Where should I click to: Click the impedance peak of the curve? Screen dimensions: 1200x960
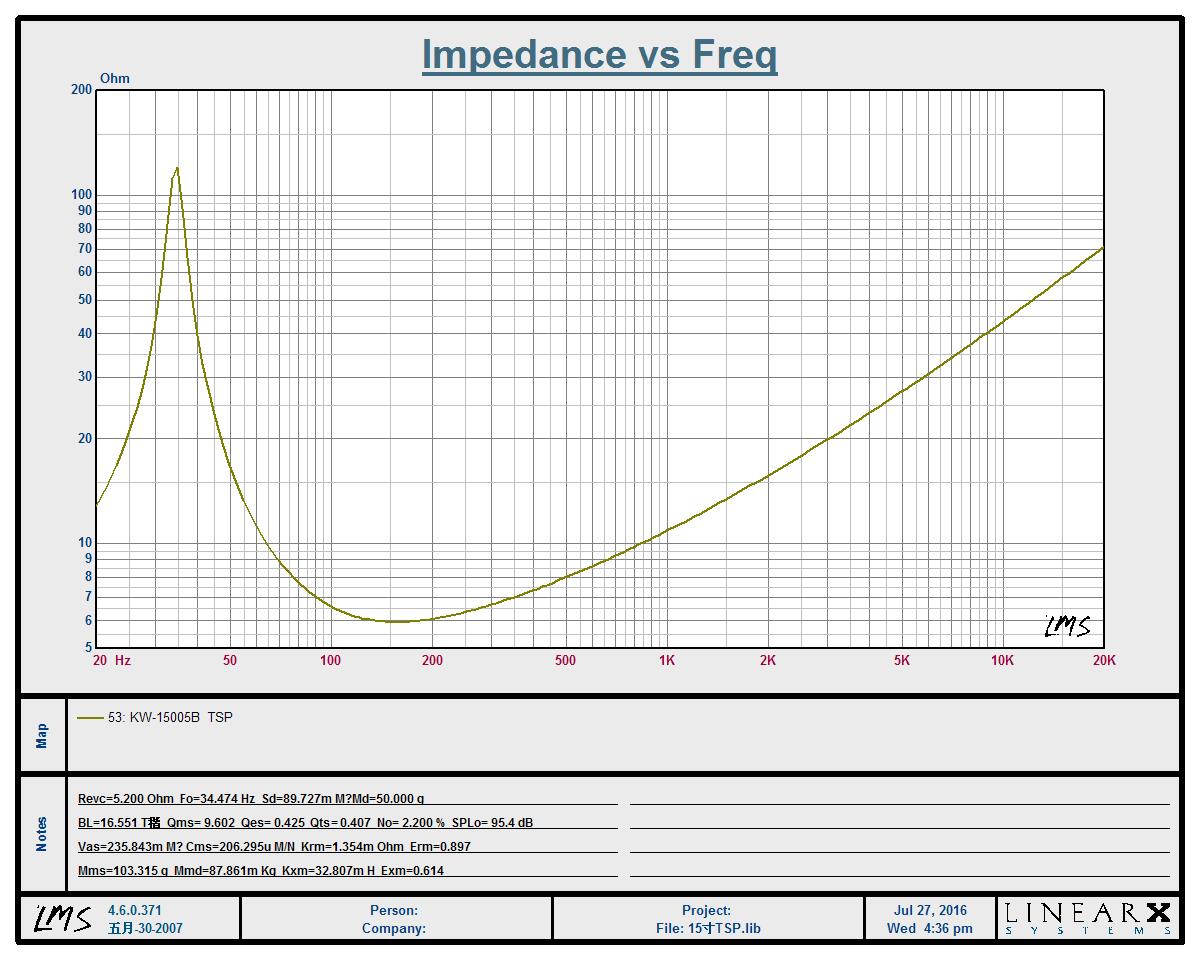[177, 169]
